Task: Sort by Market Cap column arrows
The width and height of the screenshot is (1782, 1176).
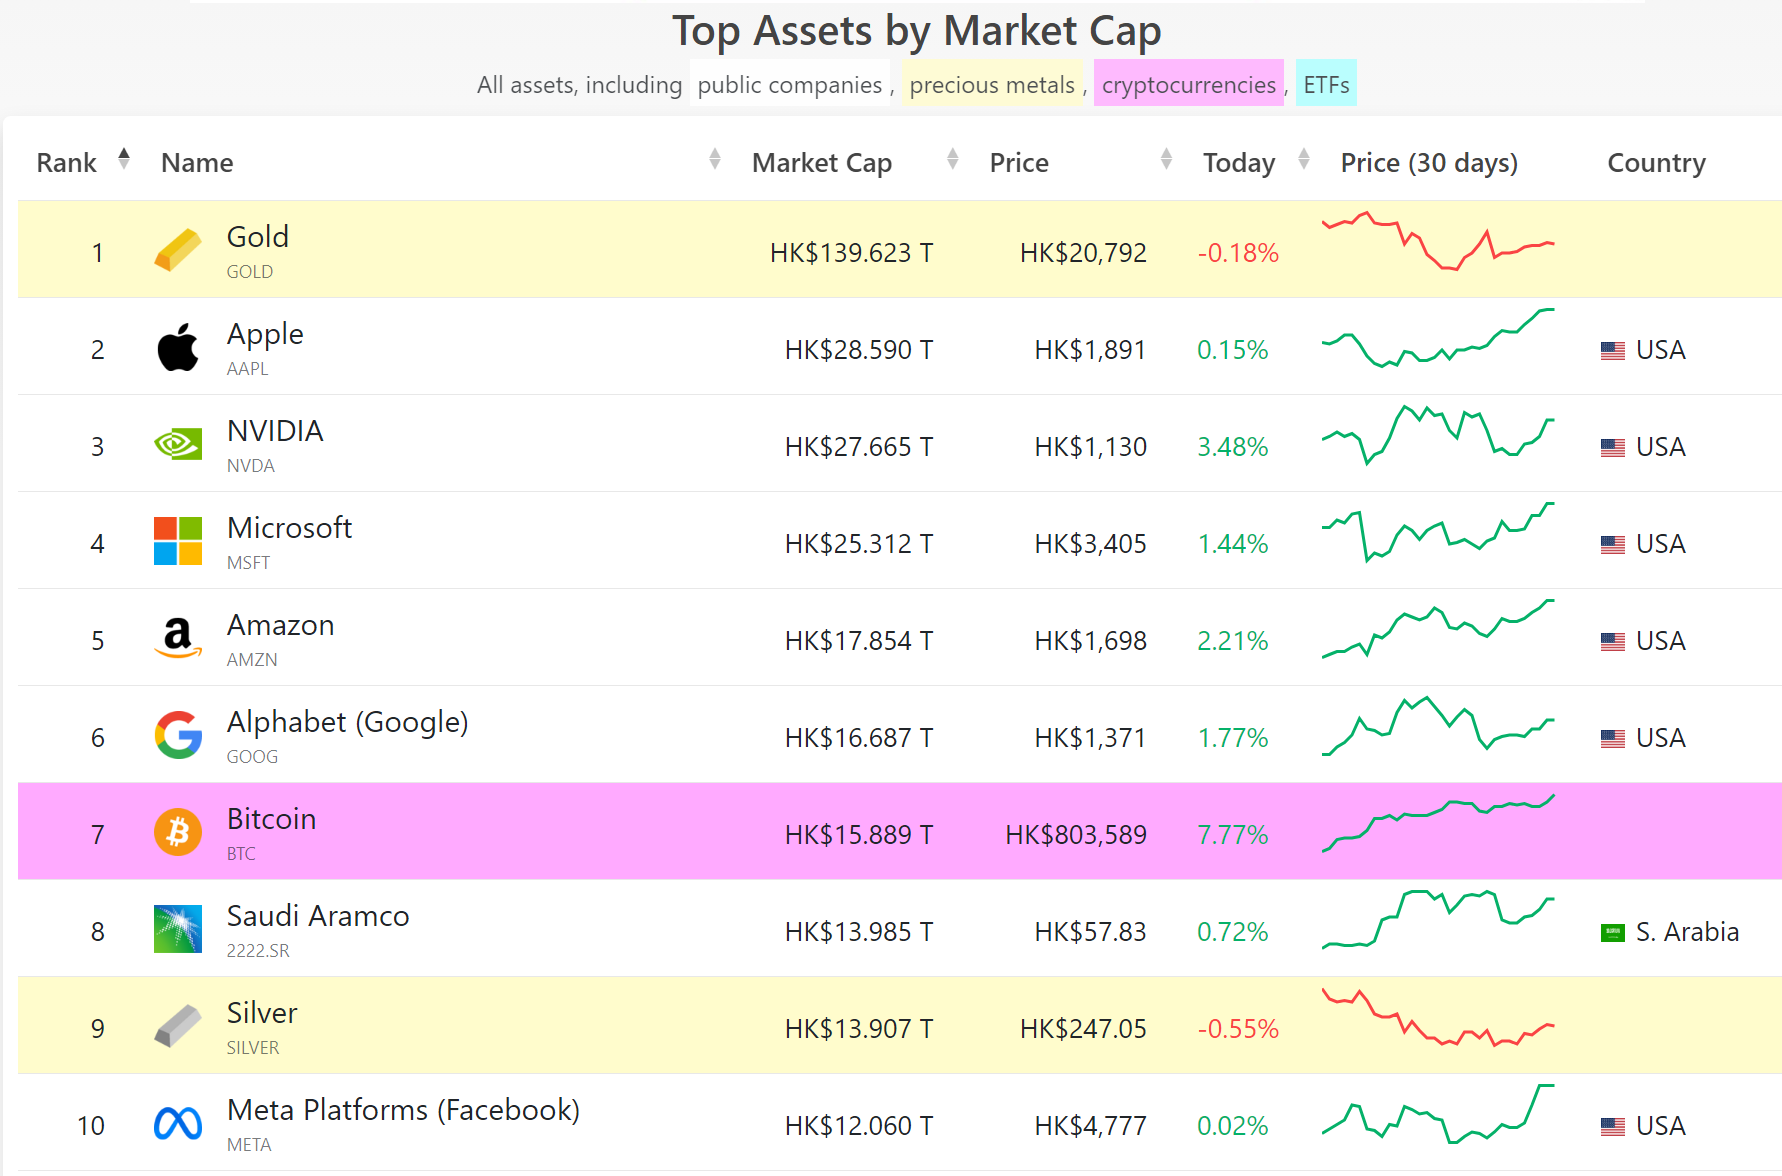Action: click(x=953, y=159)
